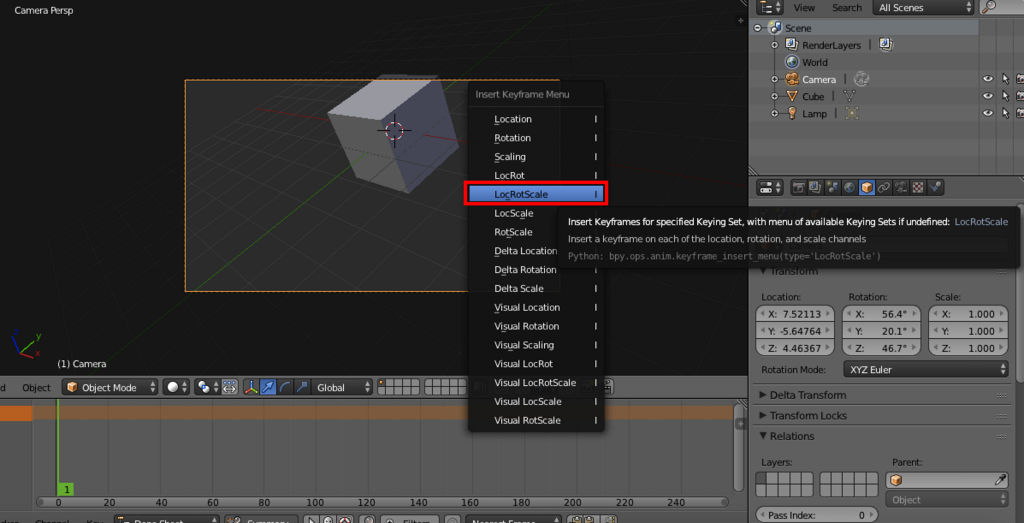Toggle Cube selectability cursor icon
1024x523 pixels.
[1005, 96]
